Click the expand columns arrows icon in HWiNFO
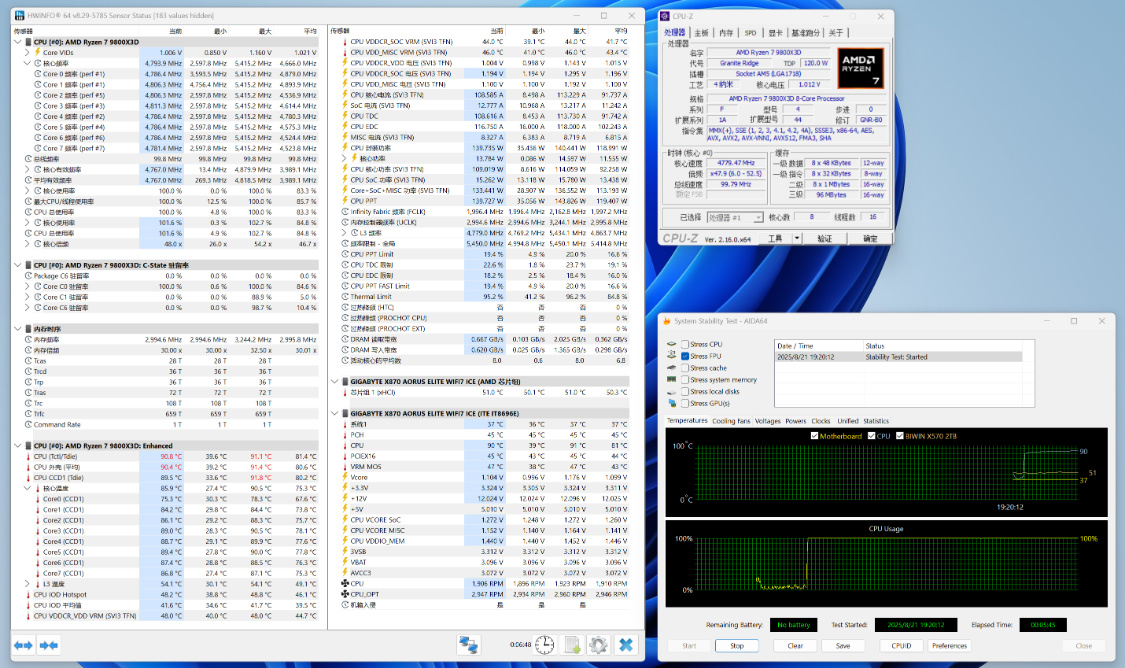Image resolution: width=1125 pixels, height=668 pixels. point(24,645)
